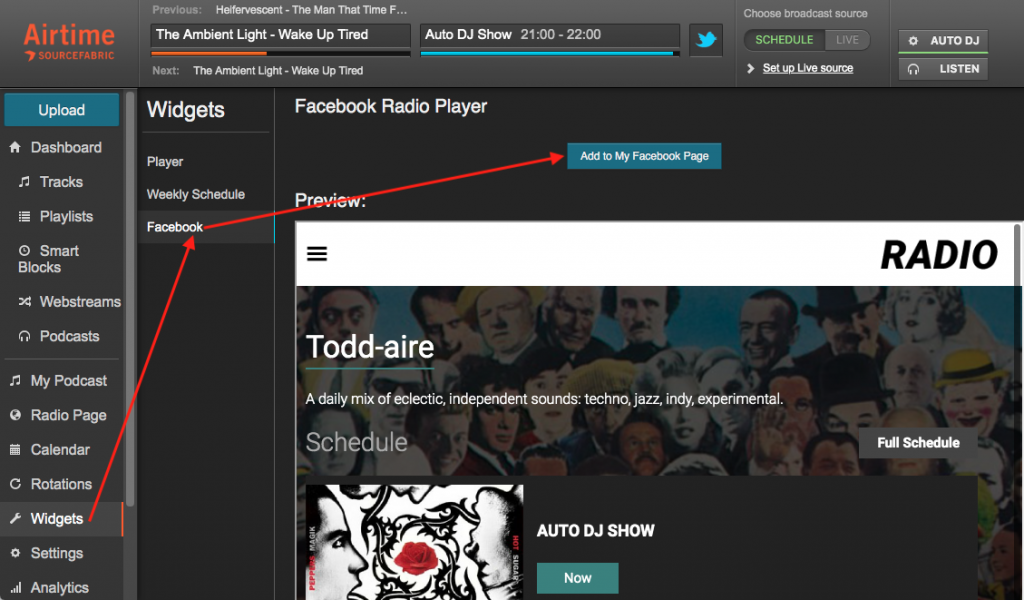Click the current track progress bar

(280, 52)
